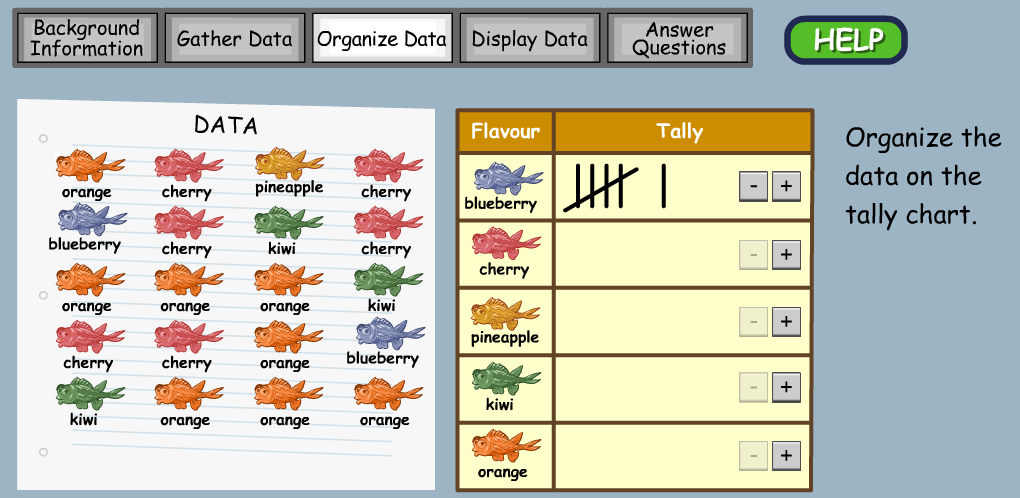This screenshot has width=1020, height=498.
Task: Add a tally mark for cherry
Action: 786,255
